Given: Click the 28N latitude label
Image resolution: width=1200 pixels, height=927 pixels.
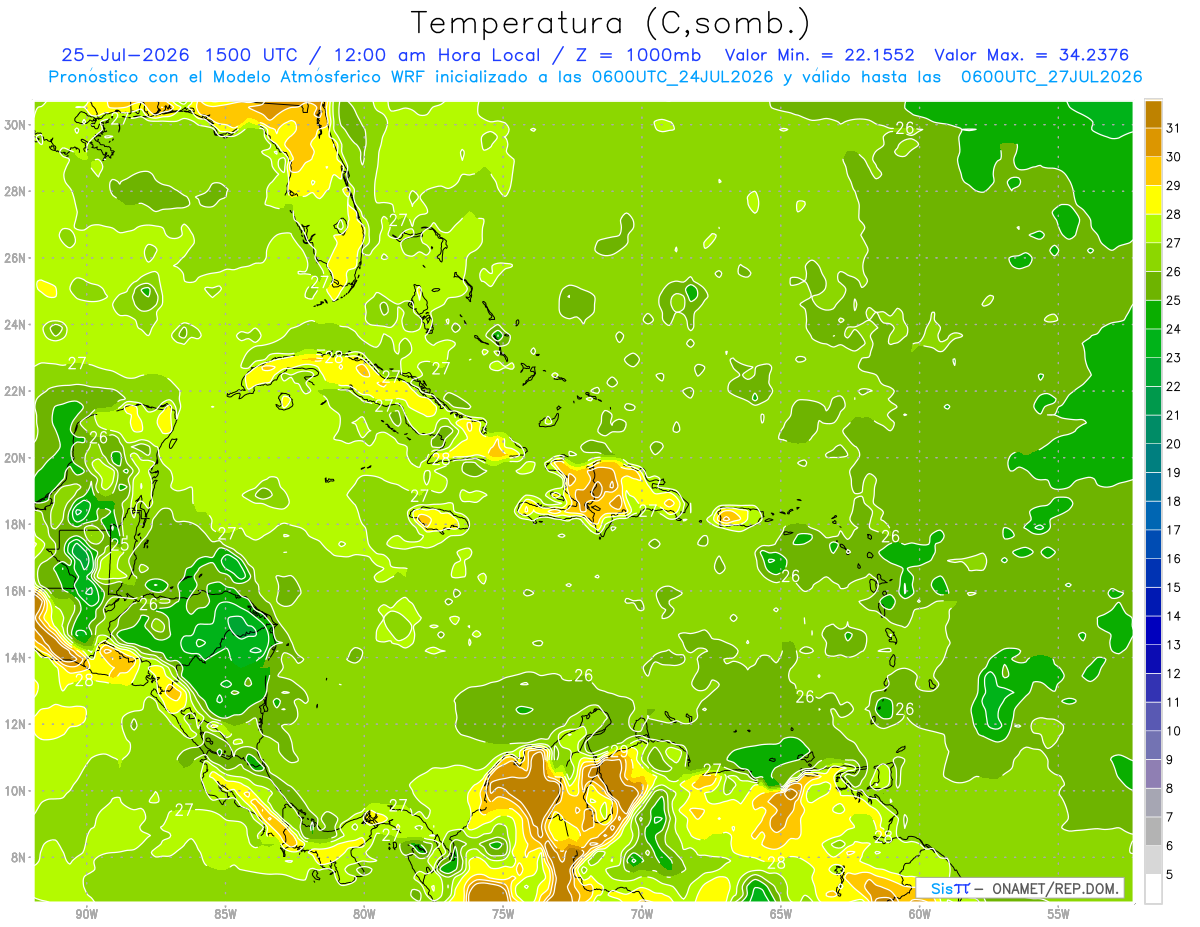Looking at the screenshot, I should [17, 191].
